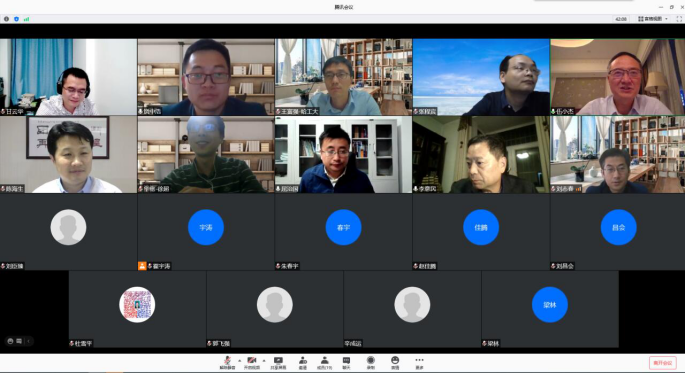Turn on the camera video
The image size is (685, 374).
[252, 363]
